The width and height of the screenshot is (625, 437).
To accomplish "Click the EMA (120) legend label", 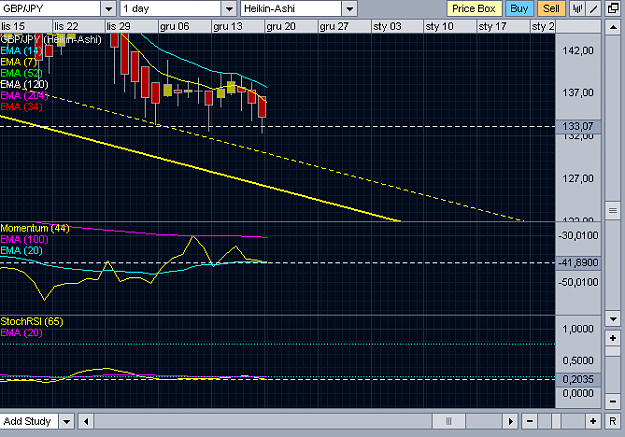I will click(24, 85).
